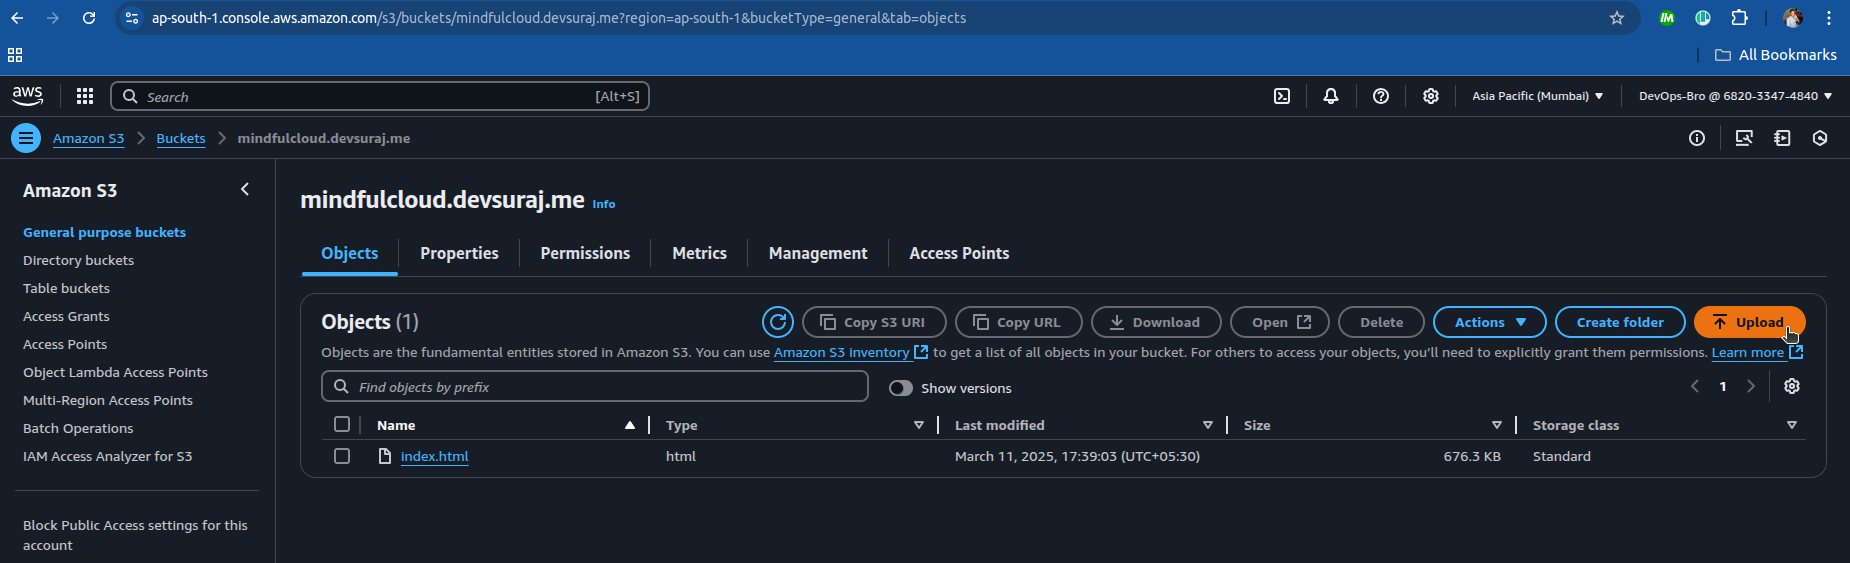Click the orange Upload button
This screenshot has width=1850, height=563.
1750,322
